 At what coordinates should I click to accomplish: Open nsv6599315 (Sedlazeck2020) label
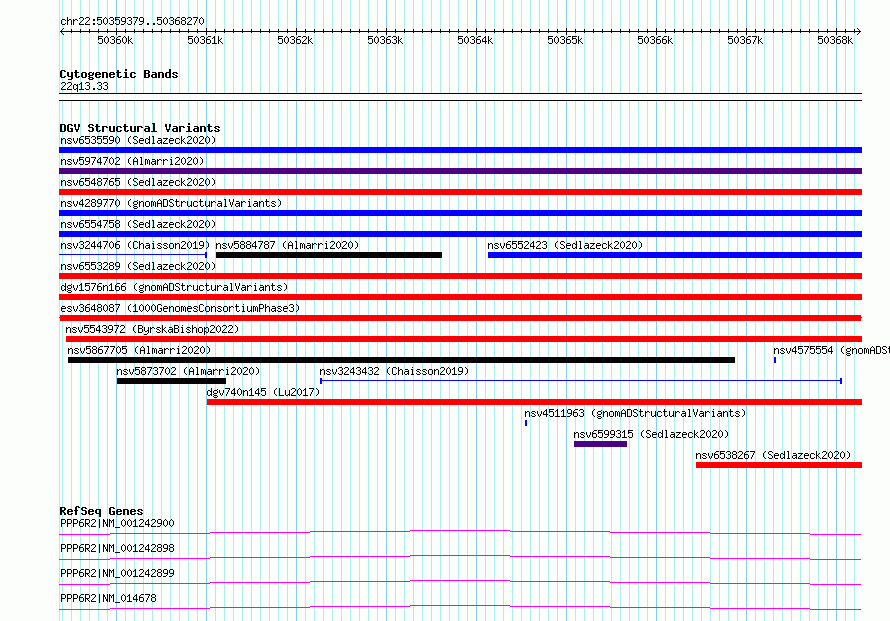(x=651, y=434)
